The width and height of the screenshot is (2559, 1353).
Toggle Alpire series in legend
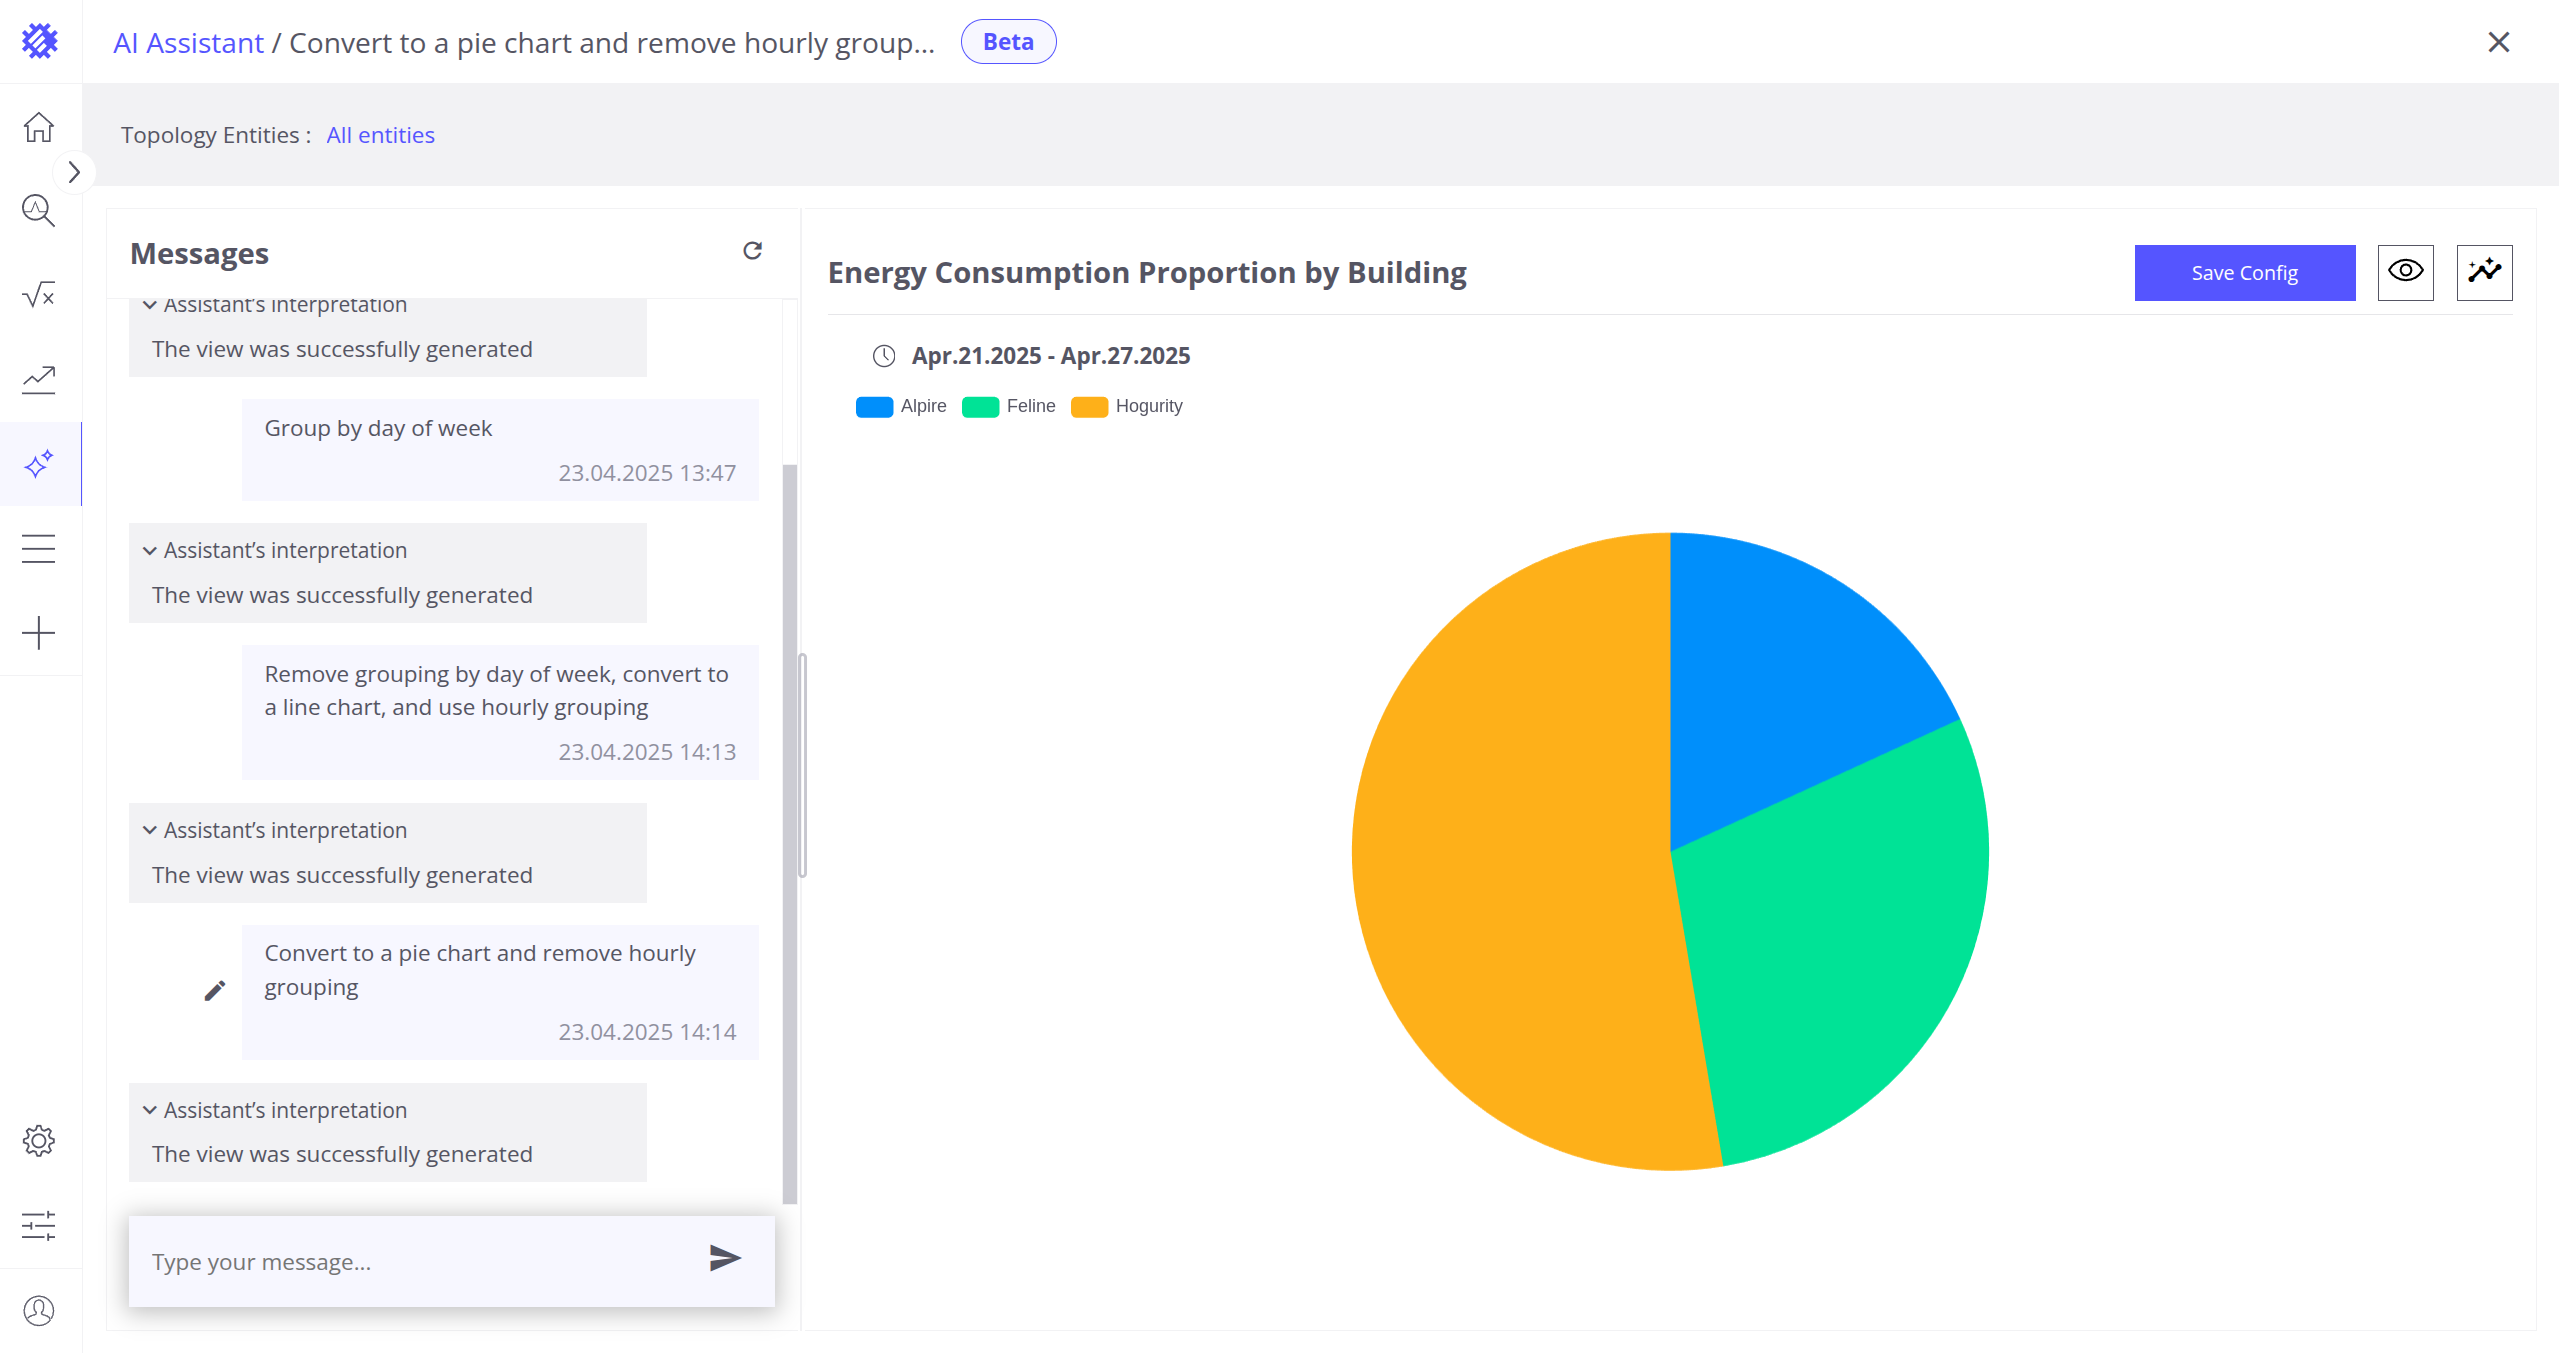[901, 406]
